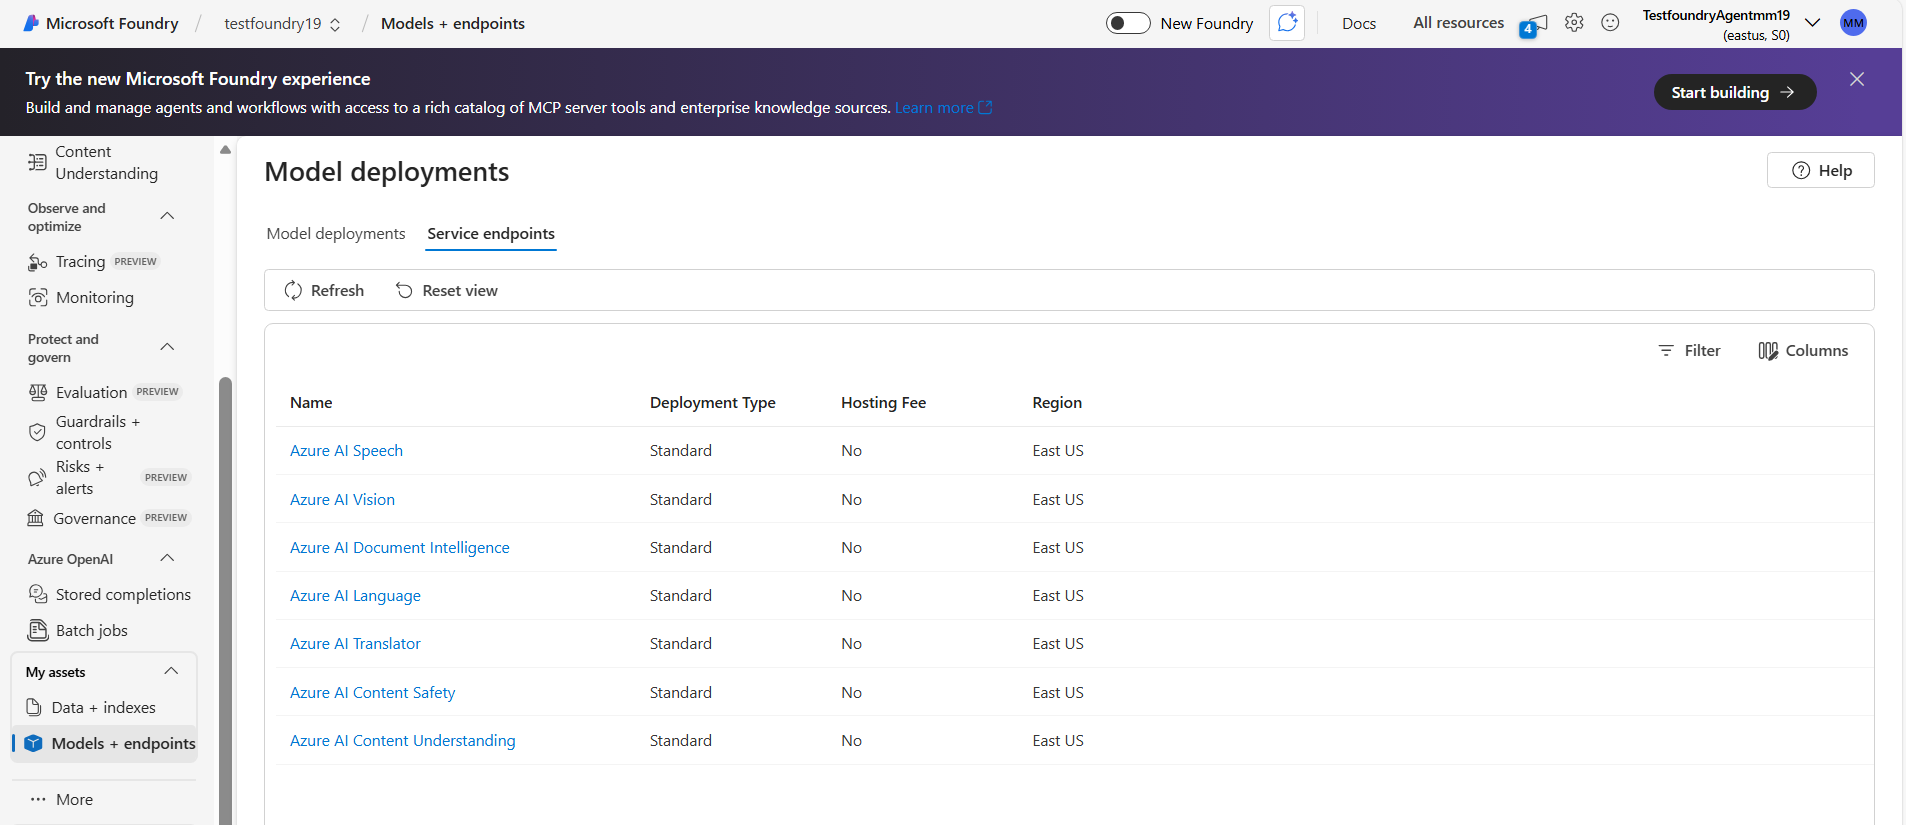The height and width of the screenshot is (825, 1906).
Task: Open the Azure AI Translator endpoint
Action: [355, 643]
